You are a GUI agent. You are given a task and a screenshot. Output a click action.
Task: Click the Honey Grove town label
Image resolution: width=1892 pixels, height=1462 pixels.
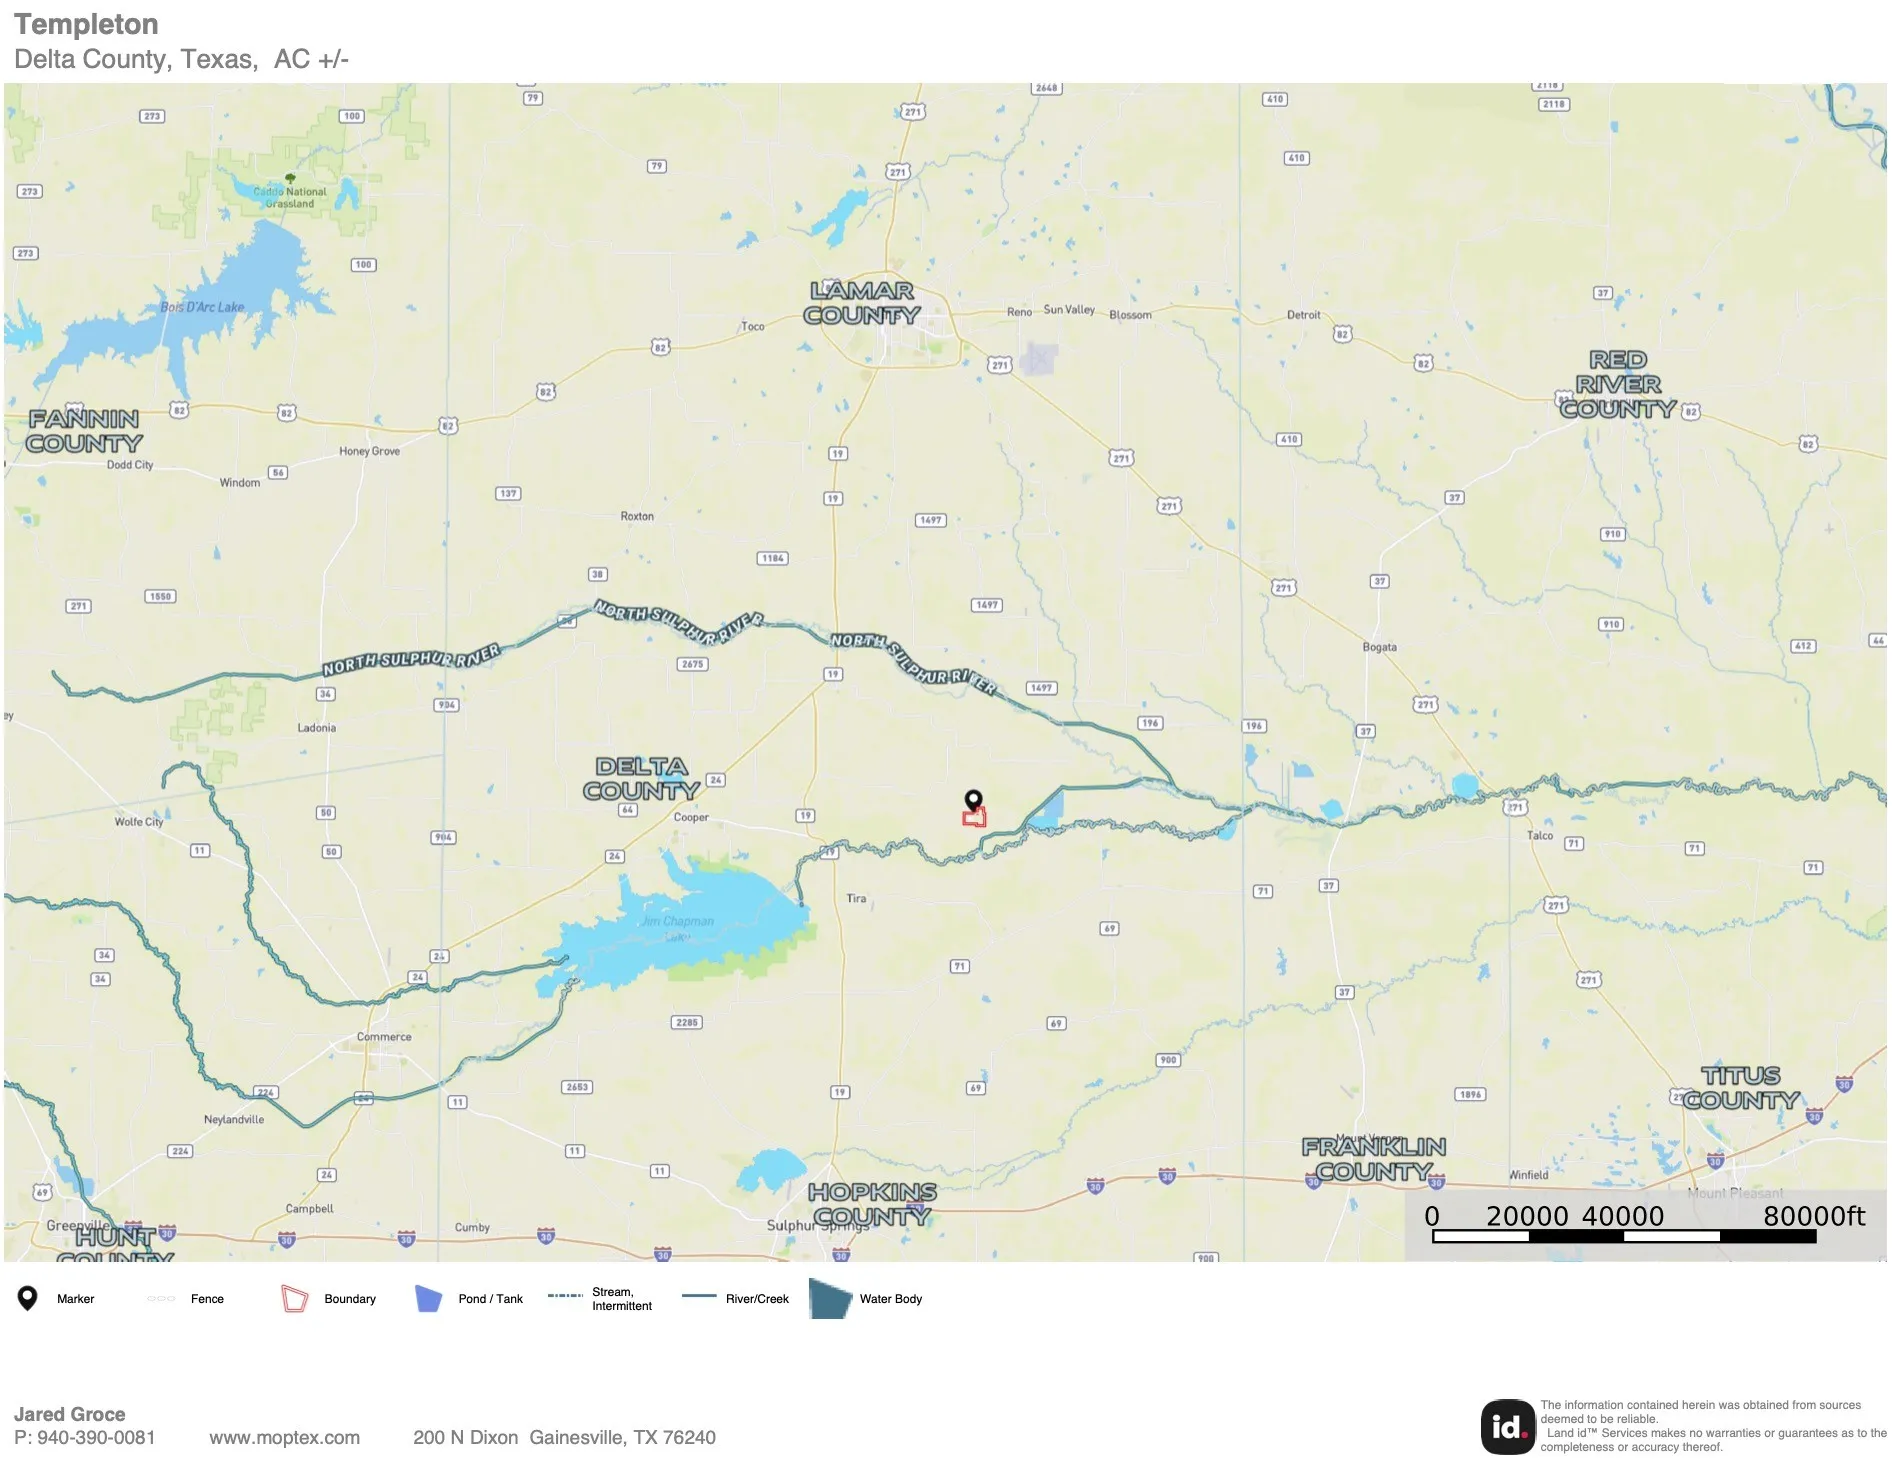(369, 451)
